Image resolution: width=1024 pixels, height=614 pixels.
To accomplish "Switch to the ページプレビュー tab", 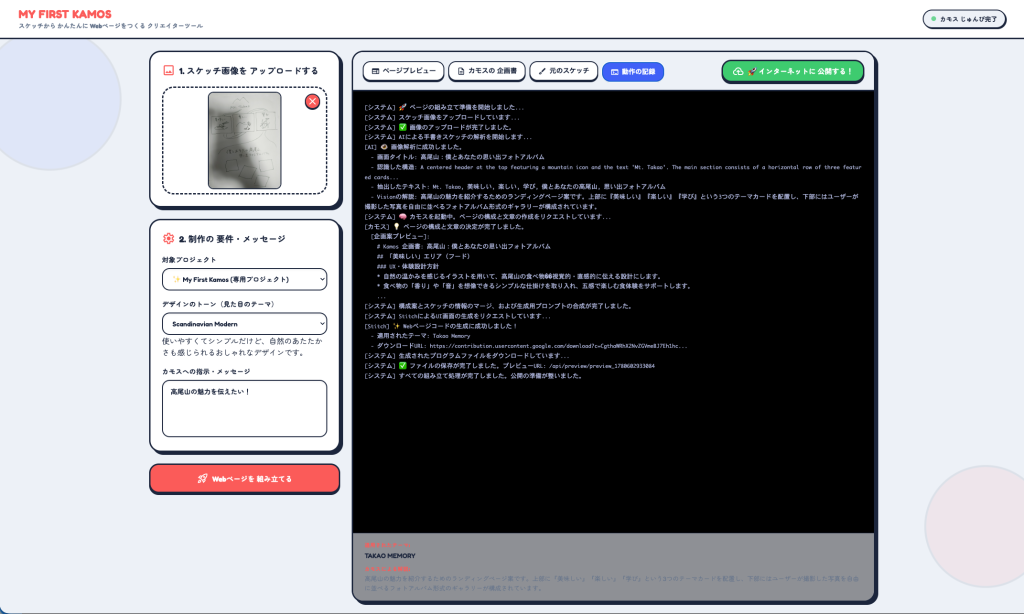I will click(x=404, y=71).
